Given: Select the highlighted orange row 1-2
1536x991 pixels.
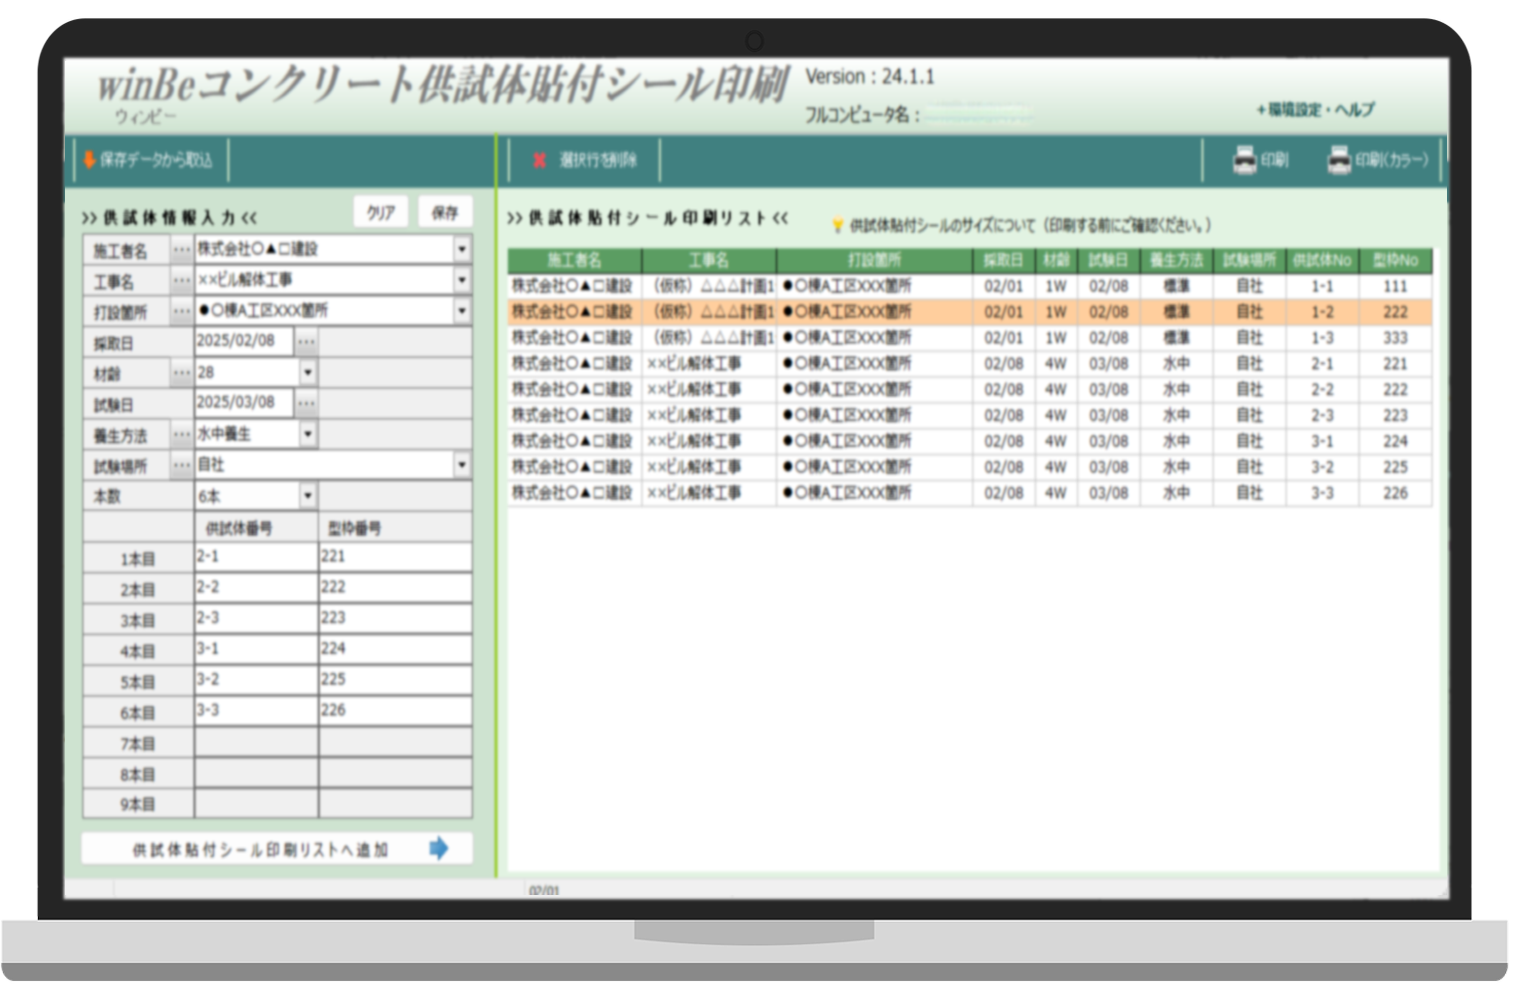Looking at the screenshot, I should [968, 312].
